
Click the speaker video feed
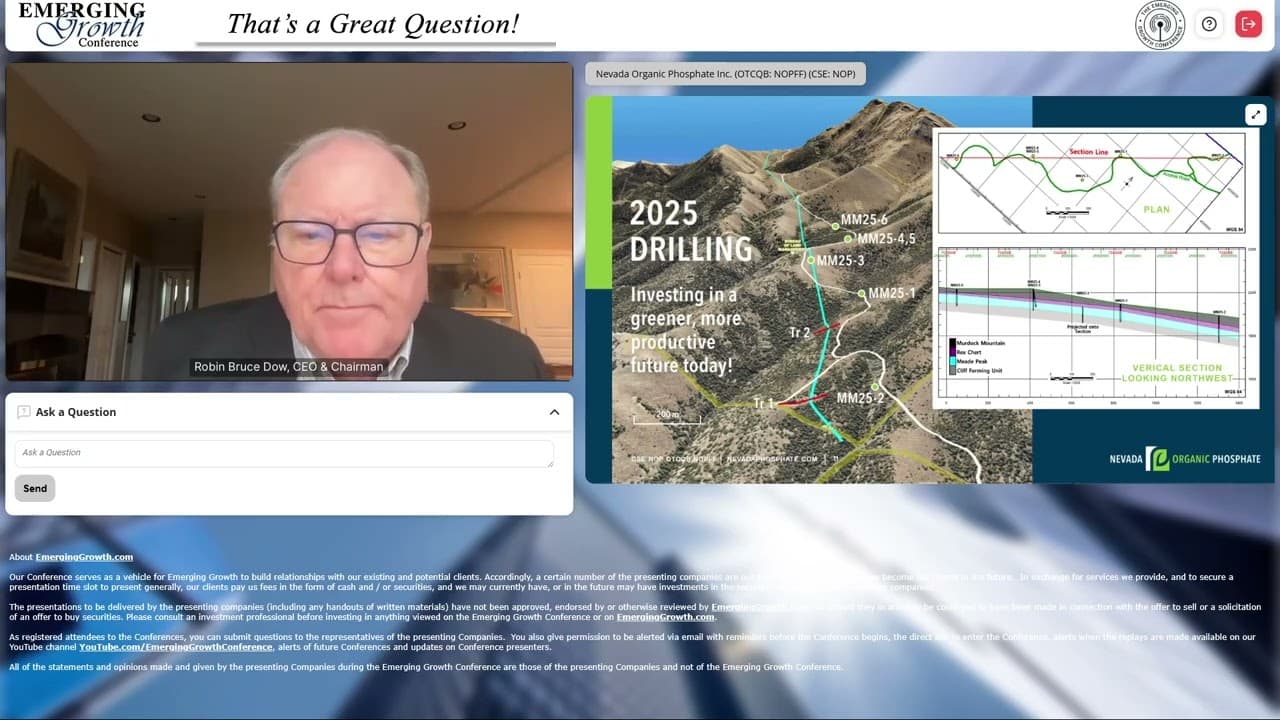click(289, 222)
